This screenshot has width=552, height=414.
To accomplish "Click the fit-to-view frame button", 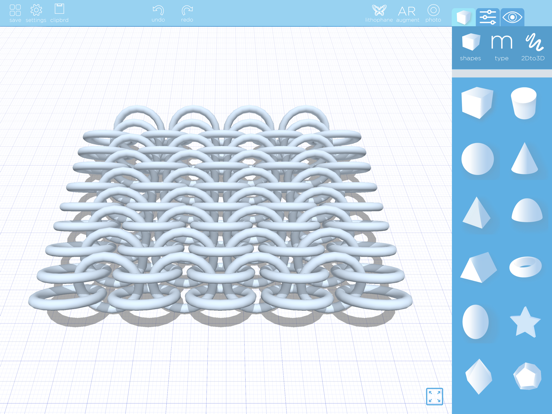I will pyautogui.click(x=434, y=396).
